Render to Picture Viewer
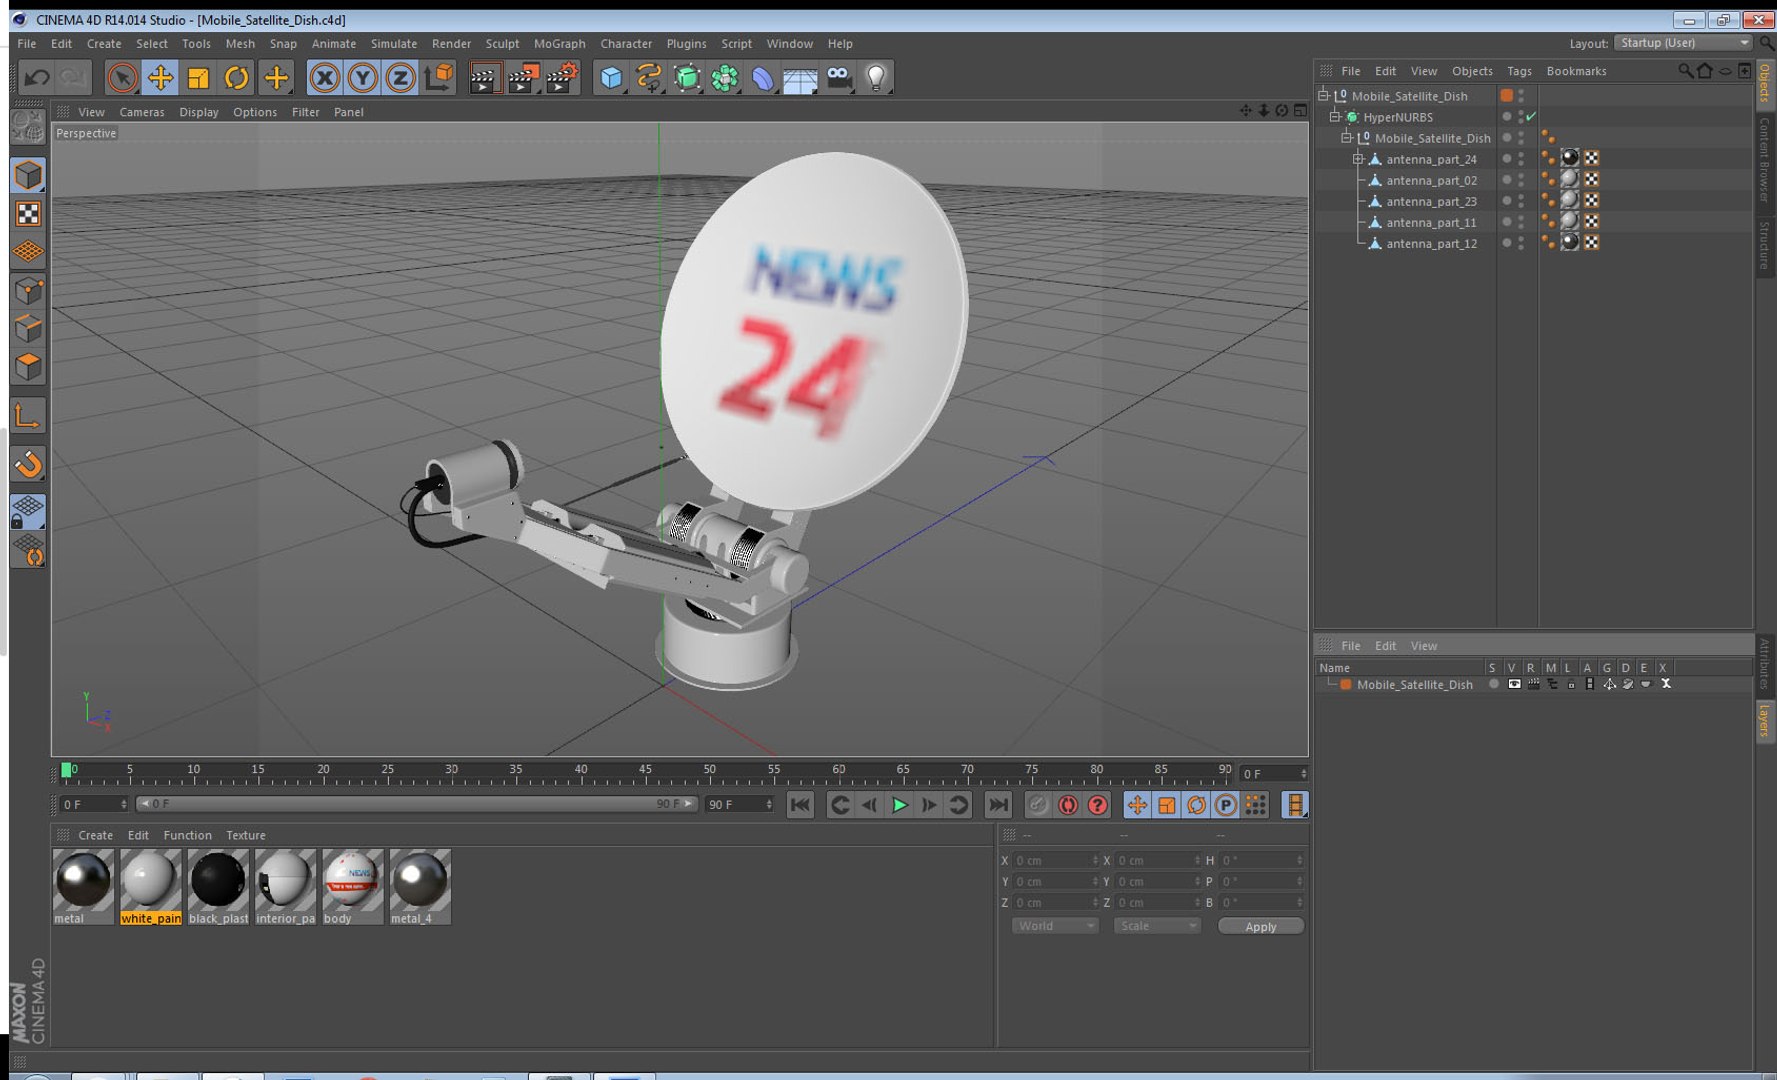The width and height of the screenshot is (1777, 1080). click(523, 77)
